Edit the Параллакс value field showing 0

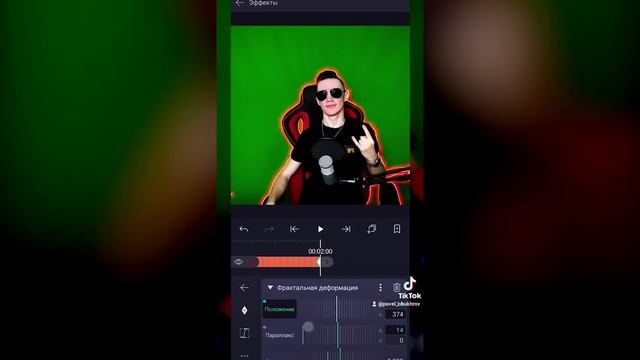(396, 340)
